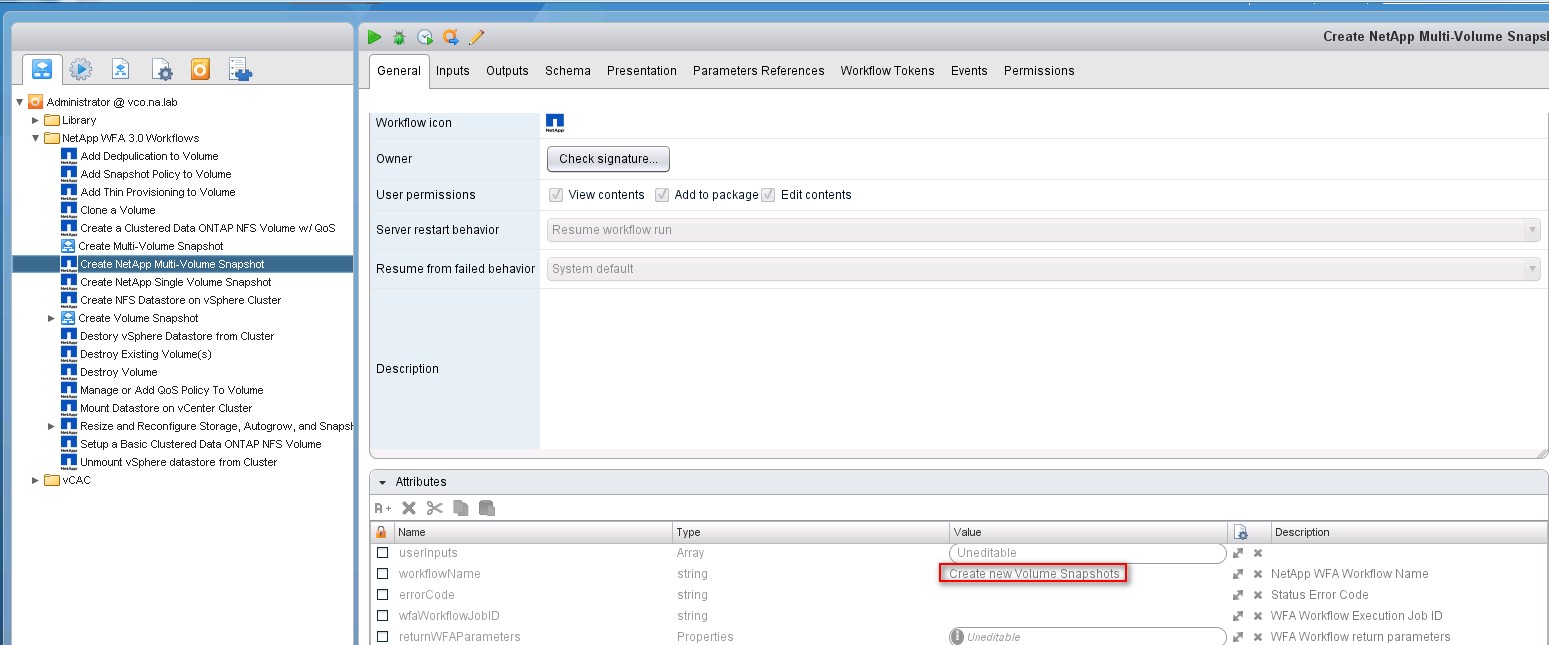Click the NetApp workflow icon image
Image resolution: width=1549 pixels, height=645 pixels.
coord(555,123)
